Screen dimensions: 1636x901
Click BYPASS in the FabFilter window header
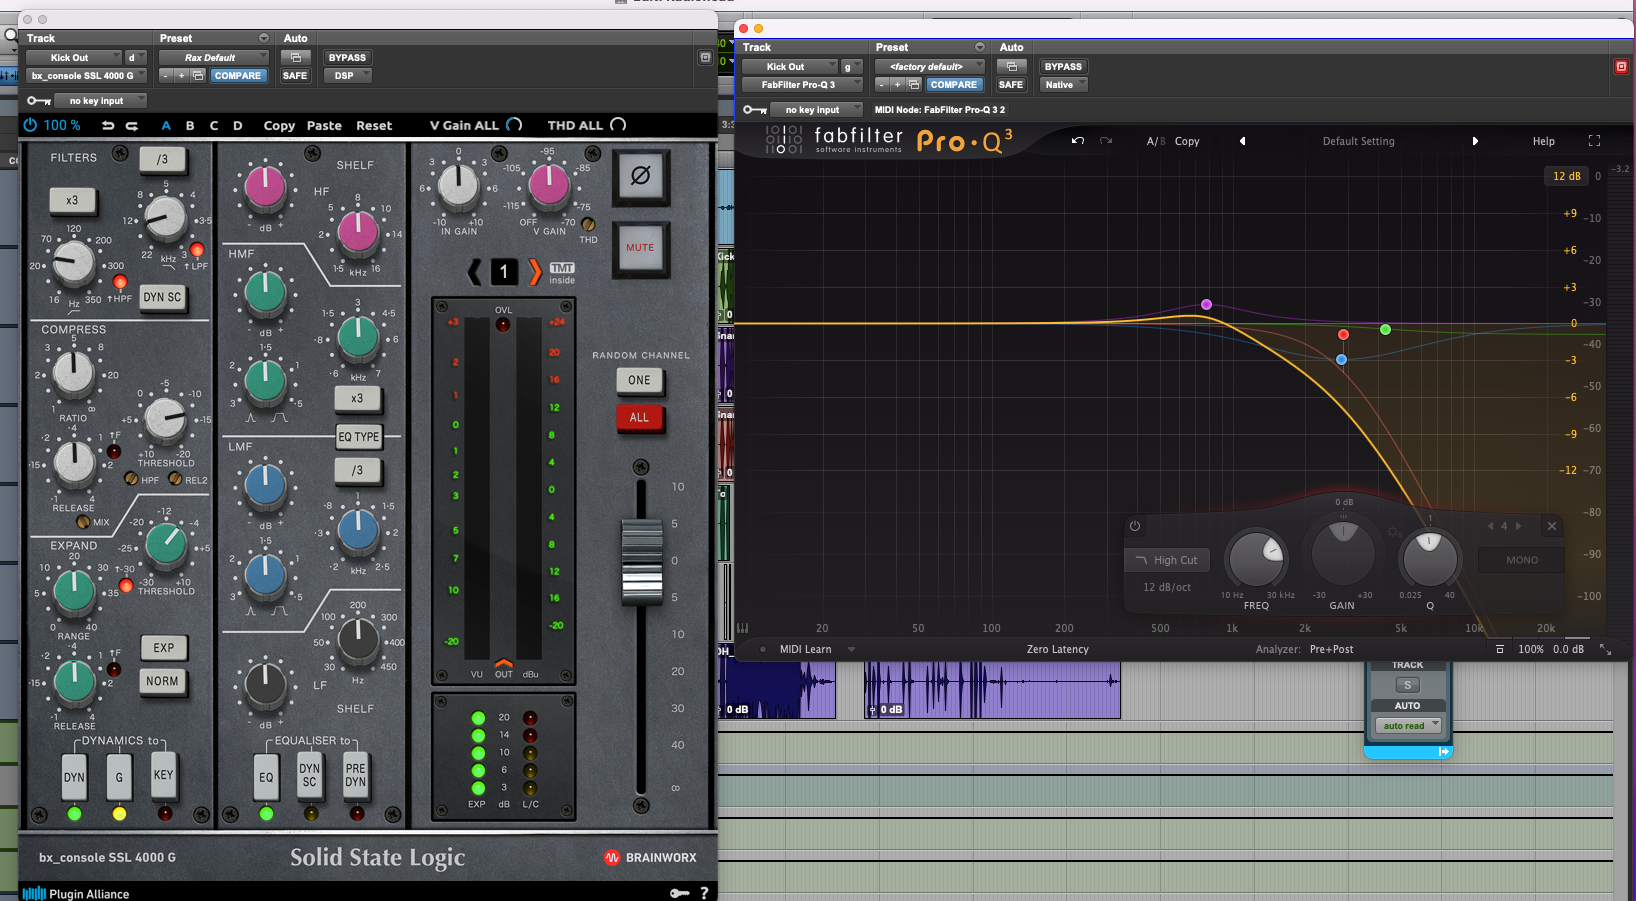[1063, 66]
